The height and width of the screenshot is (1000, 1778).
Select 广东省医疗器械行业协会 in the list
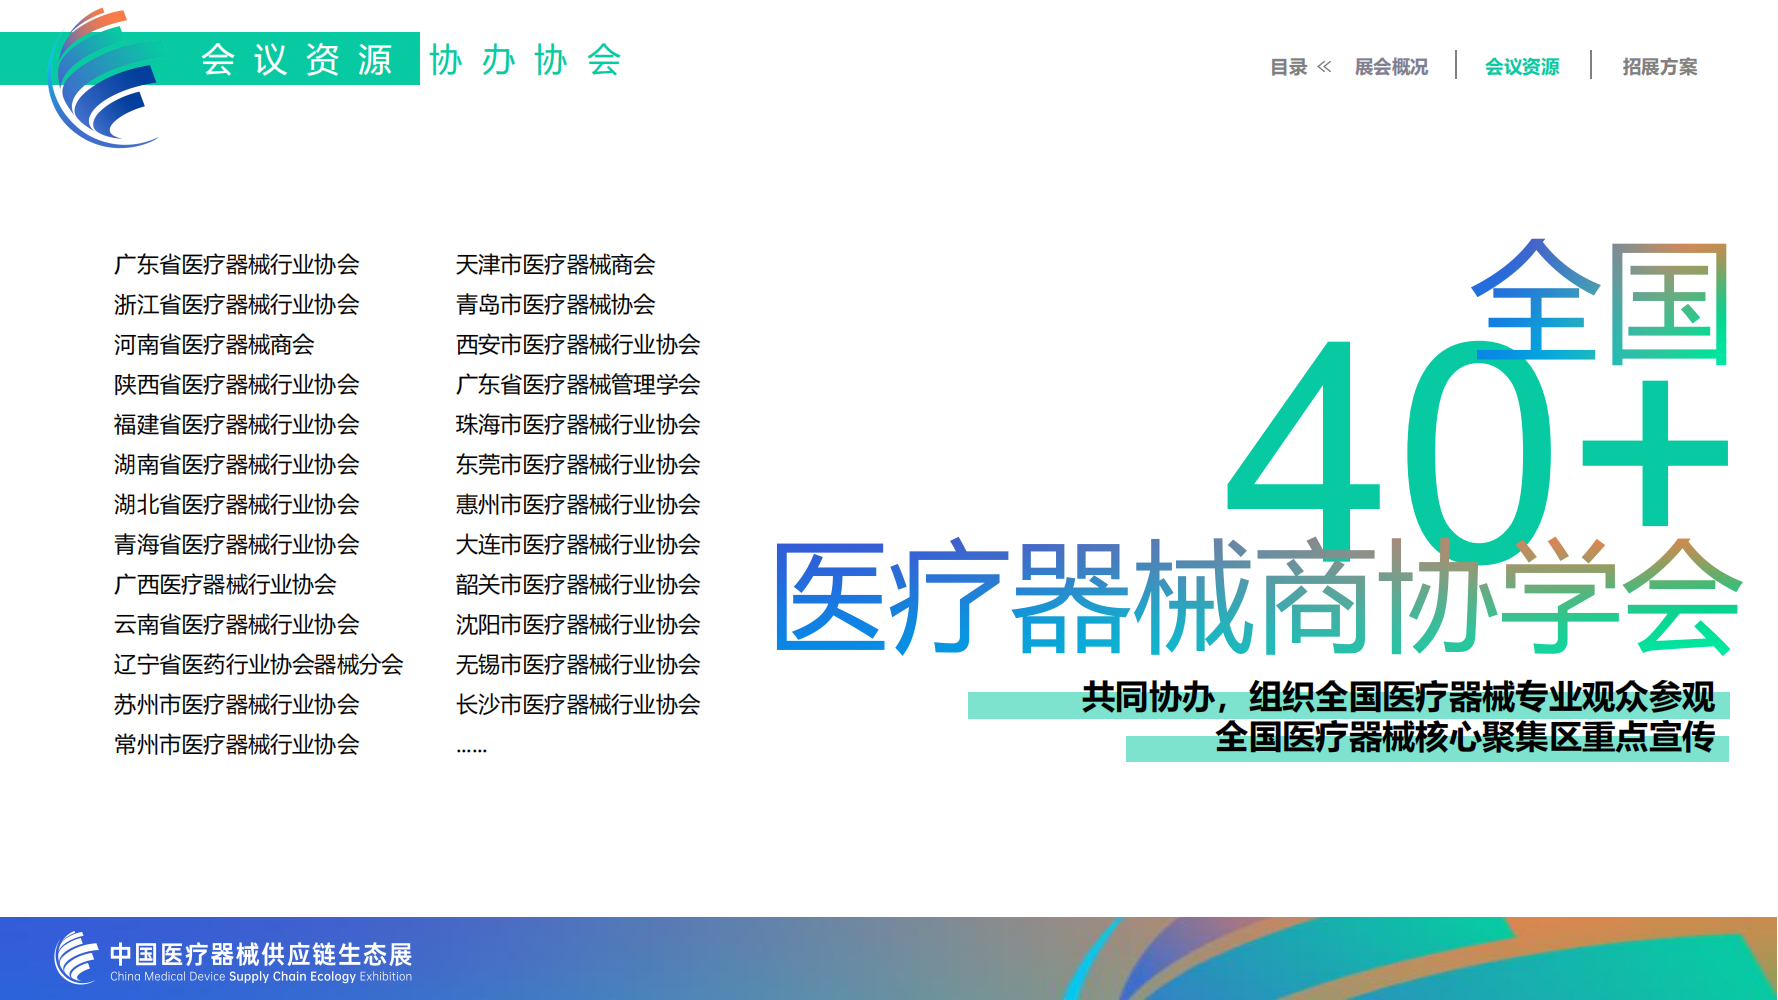click(x=236, y=265)
